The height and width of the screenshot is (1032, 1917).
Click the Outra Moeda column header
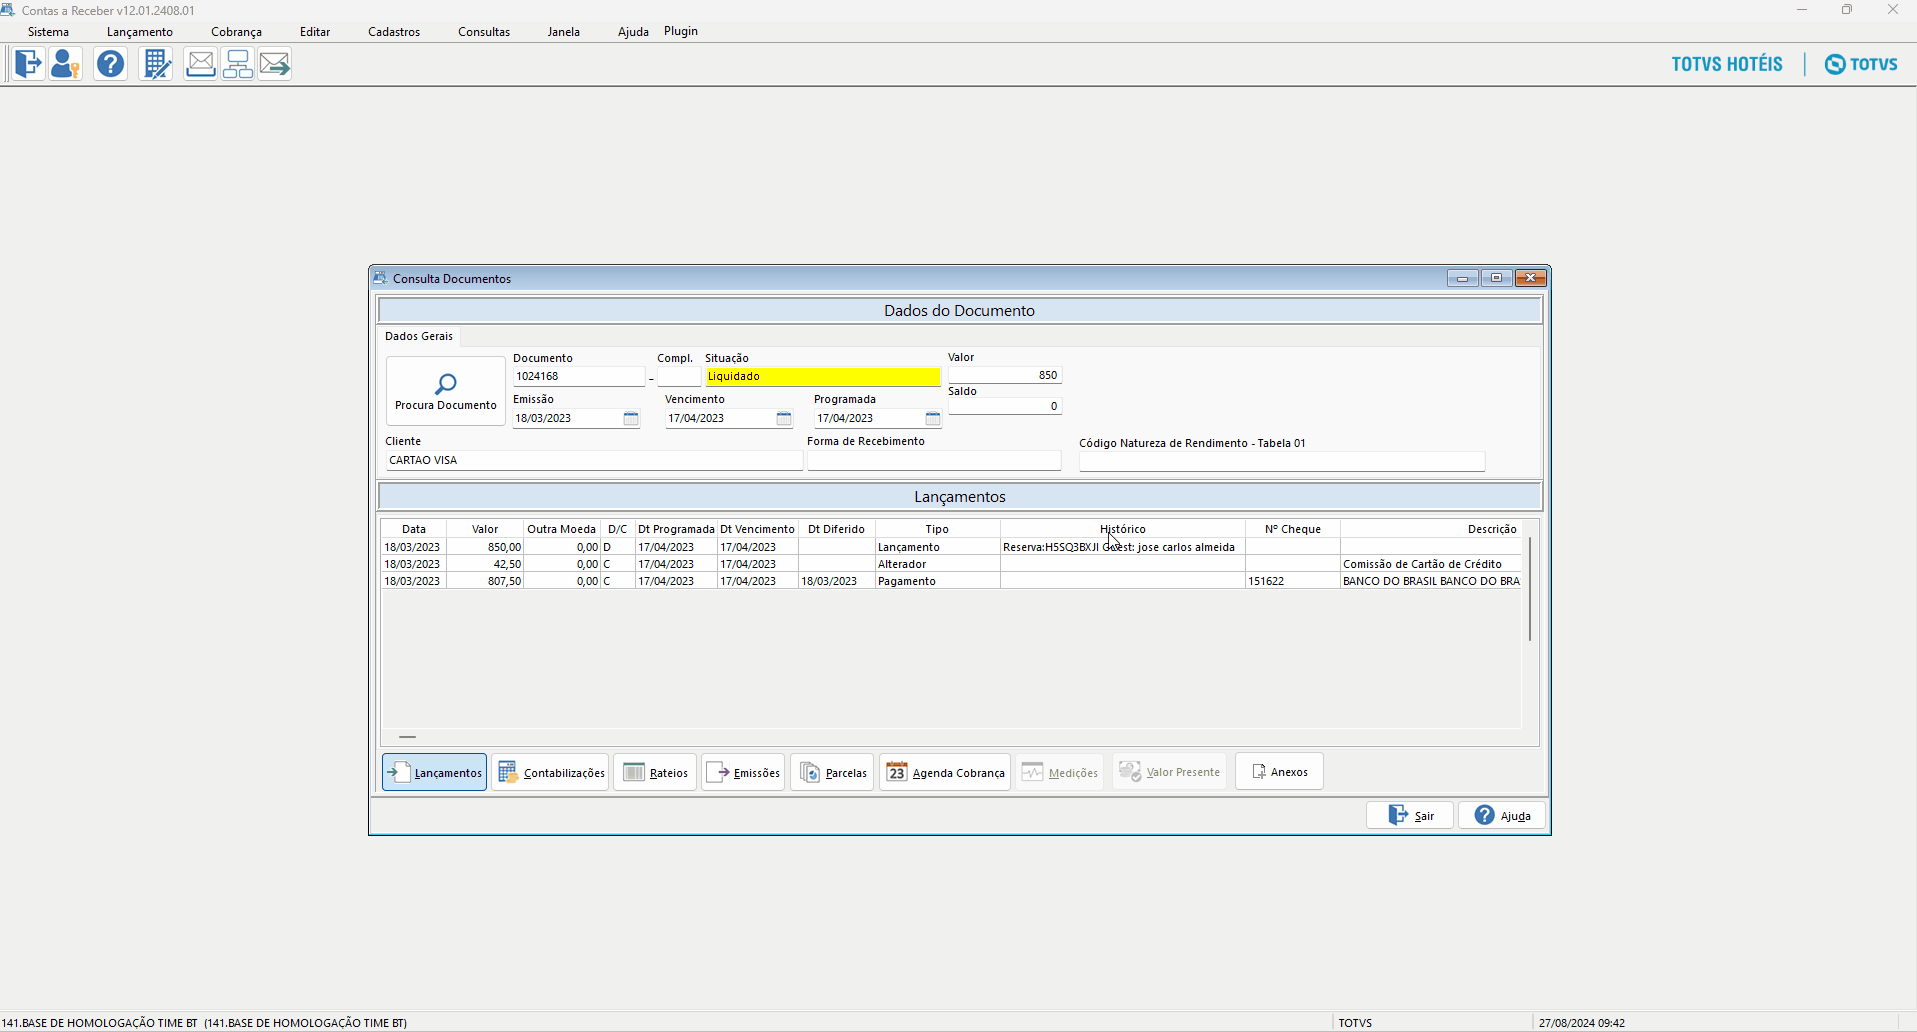562,529
